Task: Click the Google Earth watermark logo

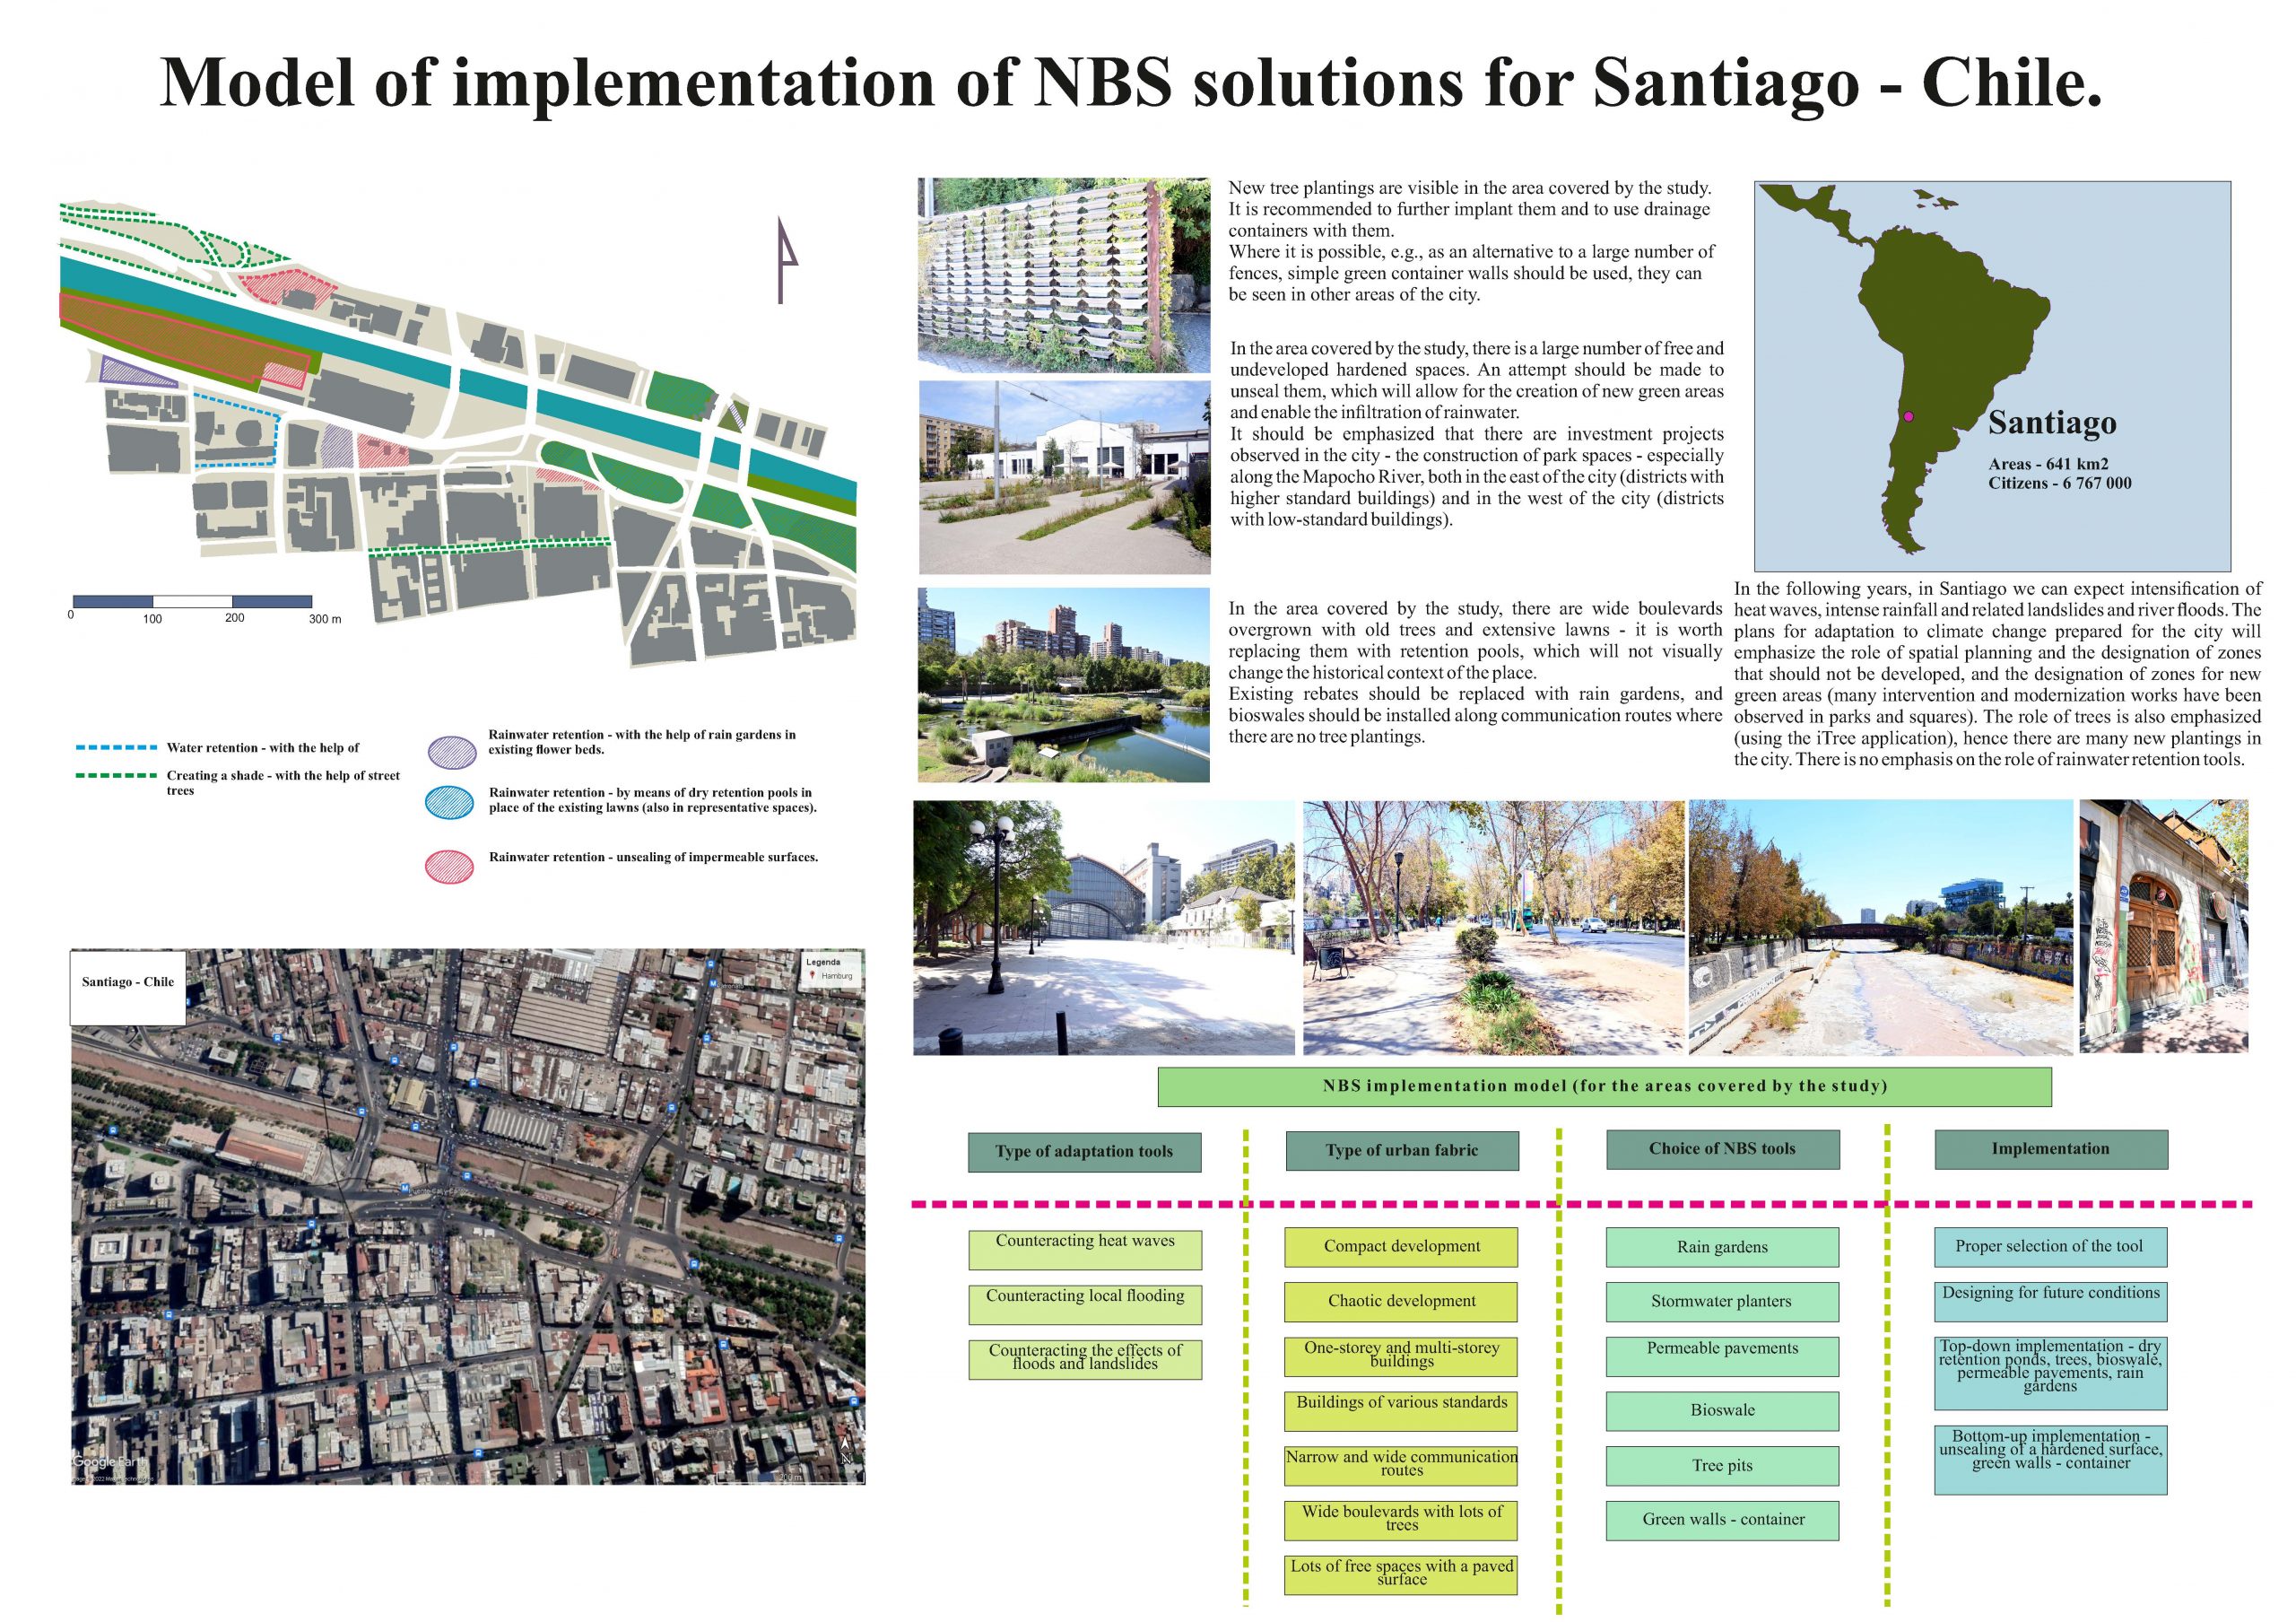Action: click(109, 1462)
